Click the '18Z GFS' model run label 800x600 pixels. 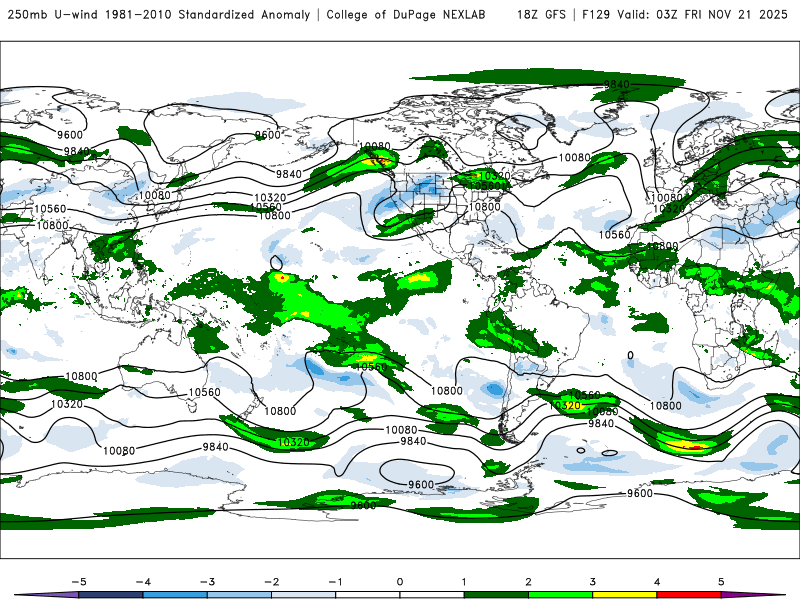[x=541, y=14]
